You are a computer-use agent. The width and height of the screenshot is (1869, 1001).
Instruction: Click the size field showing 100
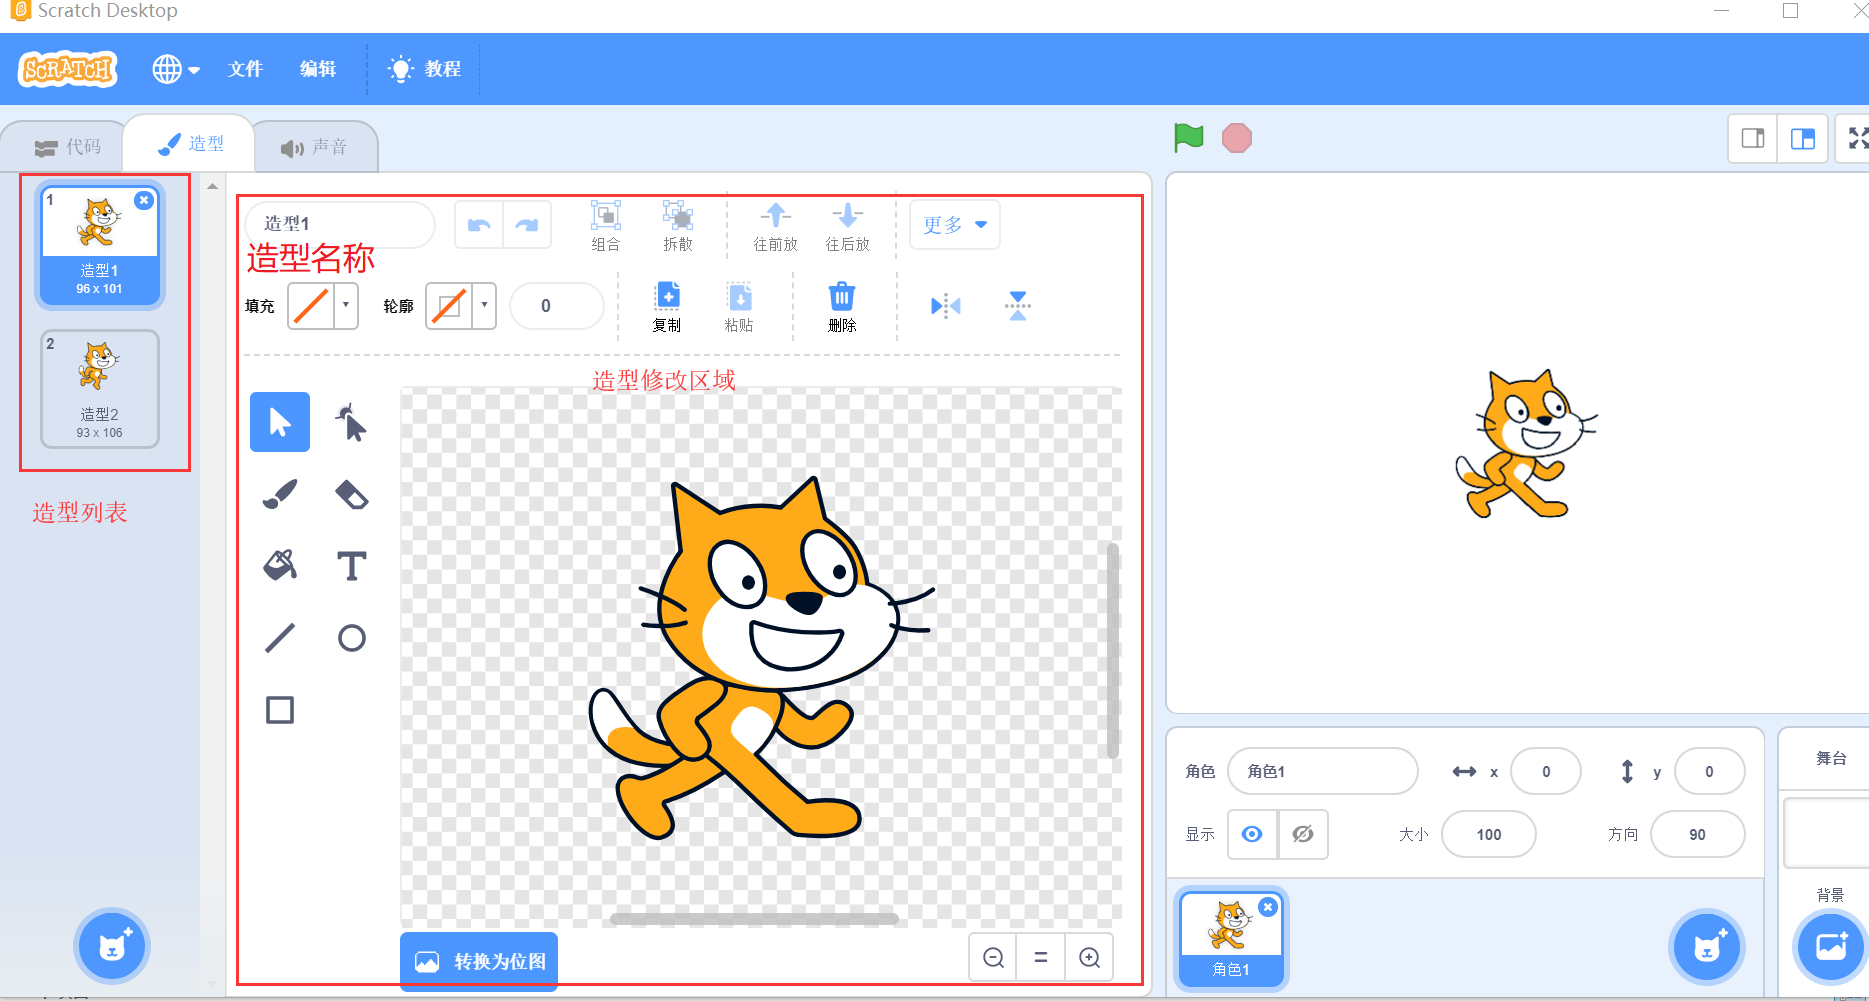point(1489,834)
